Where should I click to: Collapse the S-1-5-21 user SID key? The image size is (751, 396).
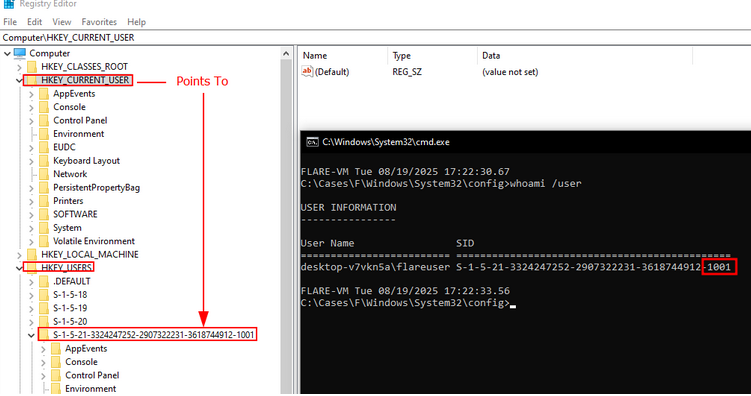click(31, 335)
